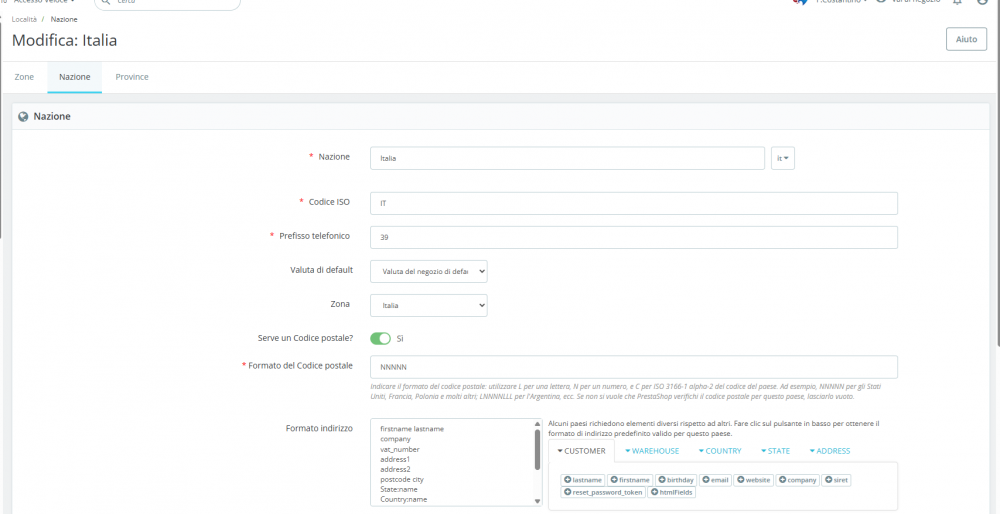Follow the Località breadcrumb link
Screen dimensions: 1000x514
pos(24,19)
